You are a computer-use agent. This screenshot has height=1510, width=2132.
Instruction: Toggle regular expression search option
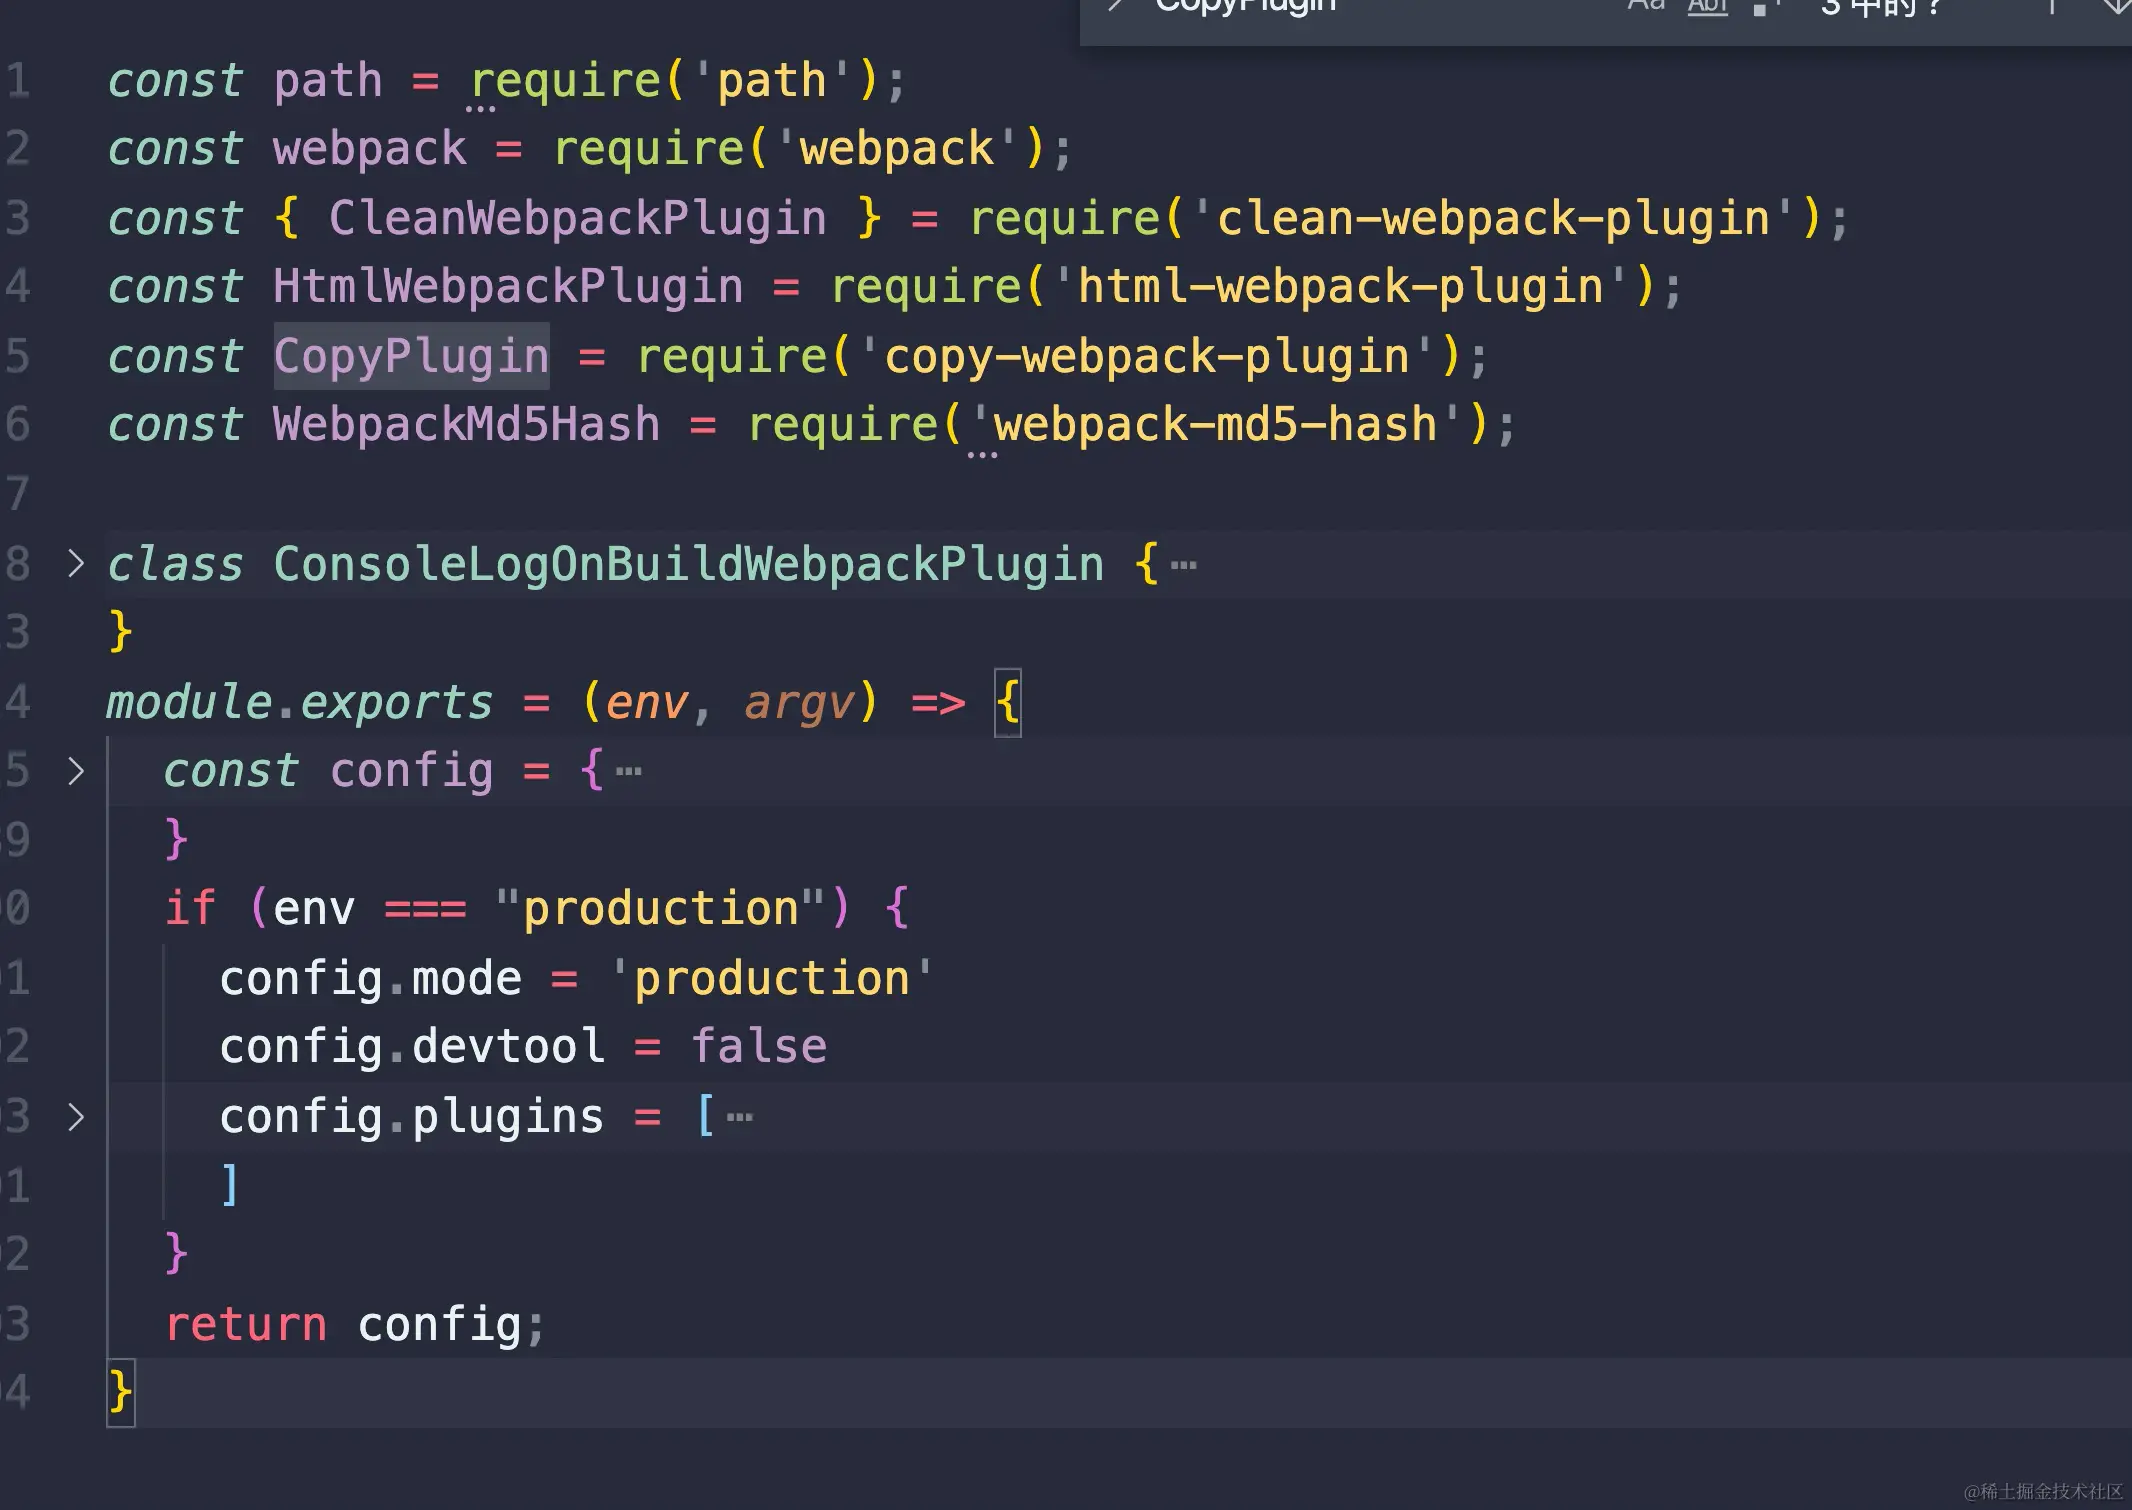click(1766, 6)
